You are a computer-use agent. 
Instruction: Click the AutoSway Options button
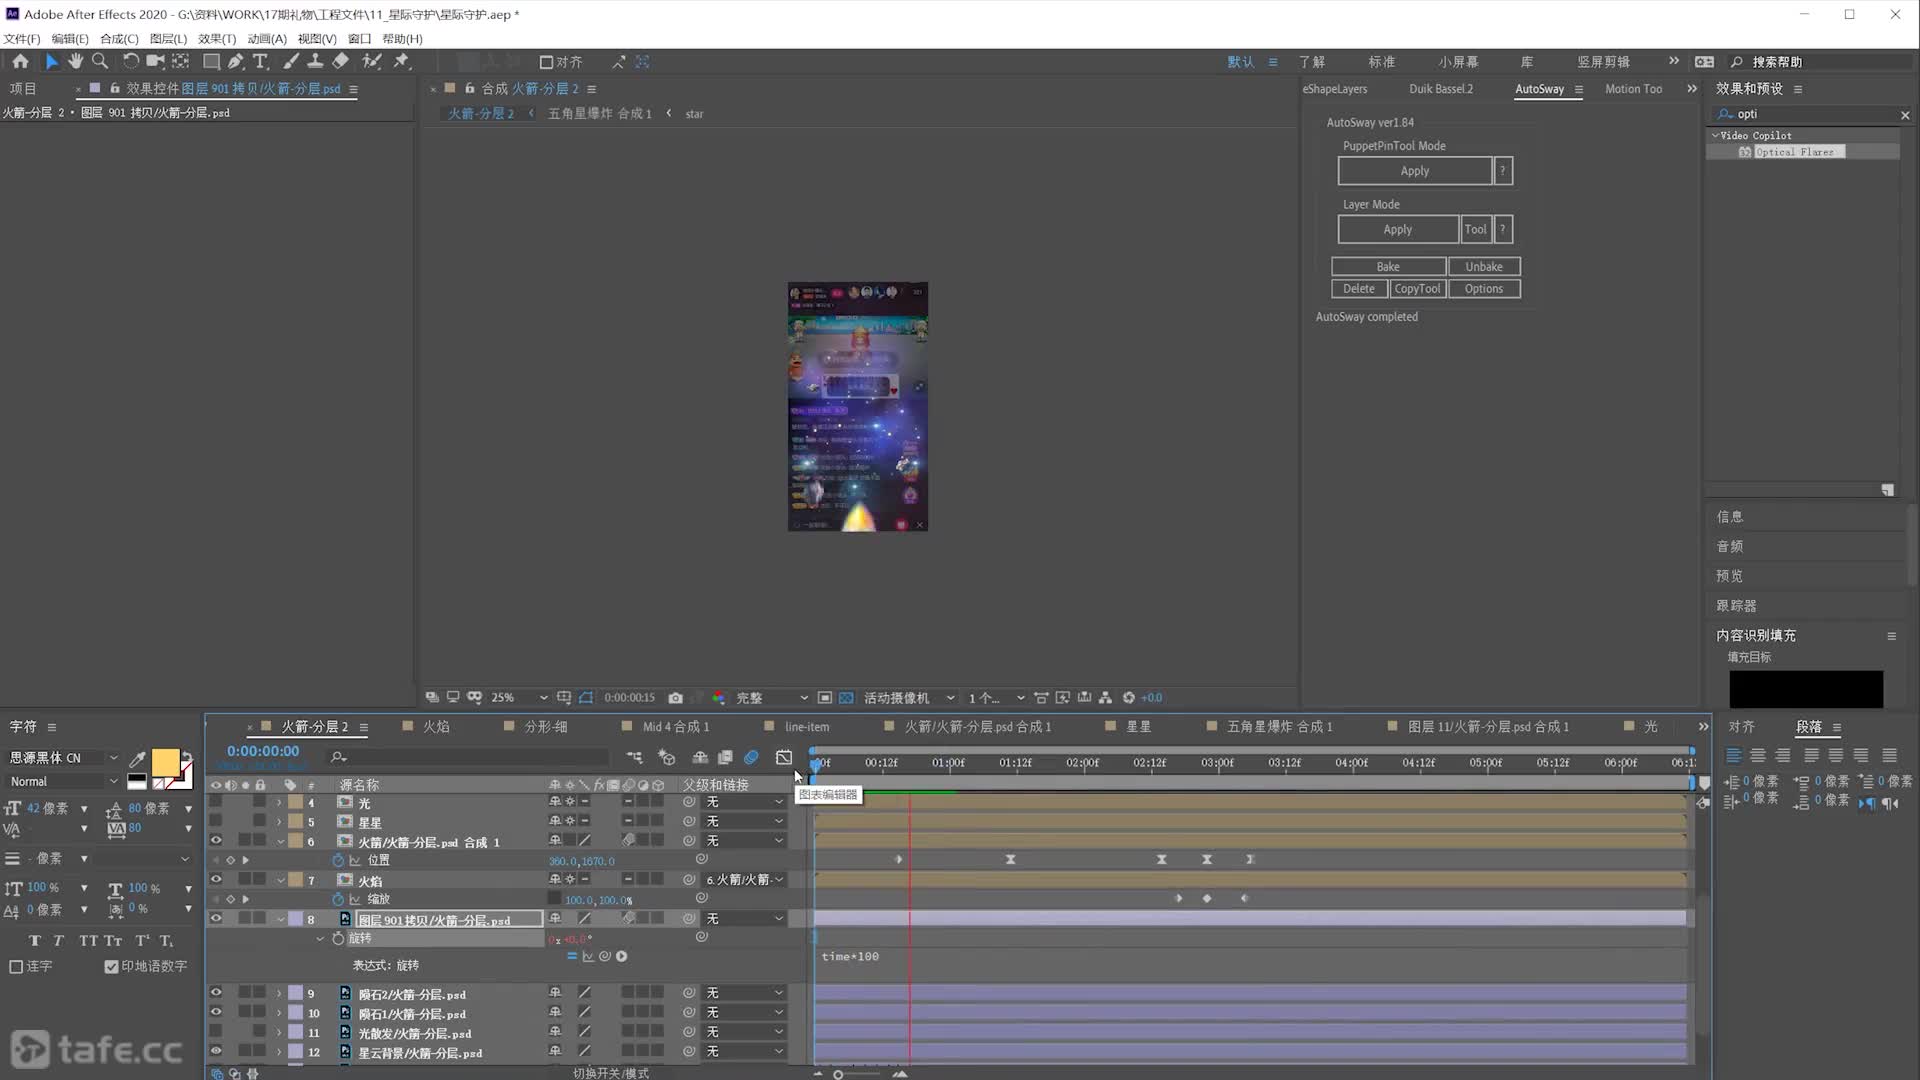pyautogui.click(x=1484, y=289)
